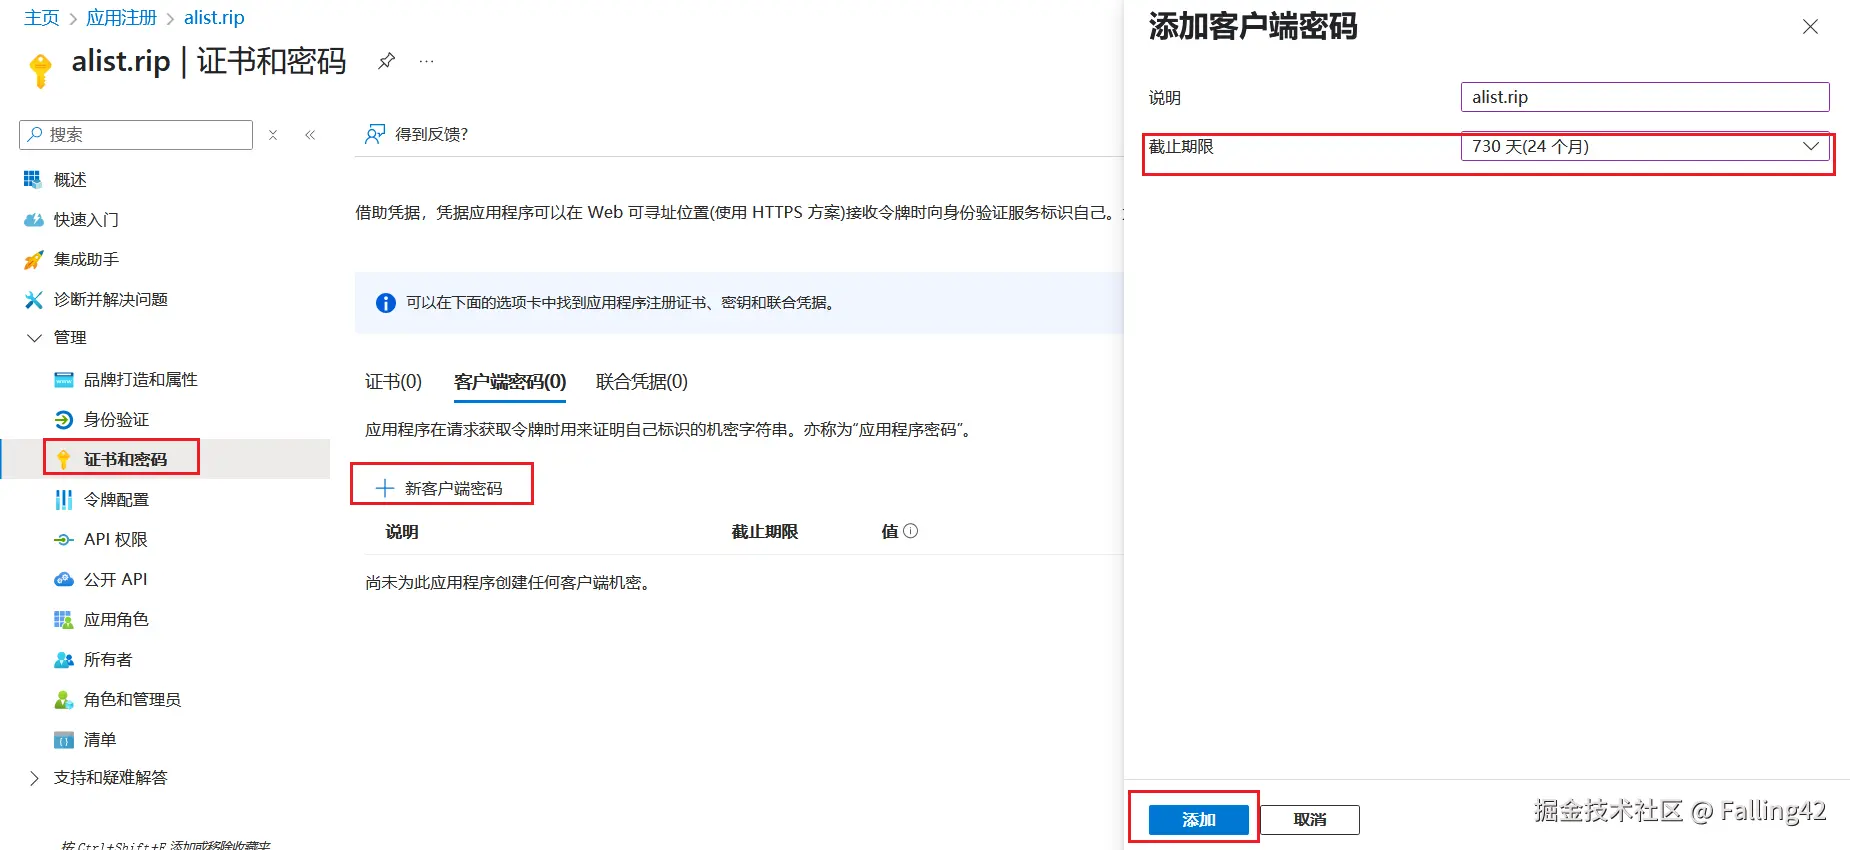Collapse the sidebar with the double chevron
Viewport: 1850px width, 850px height.
[310, 135]
